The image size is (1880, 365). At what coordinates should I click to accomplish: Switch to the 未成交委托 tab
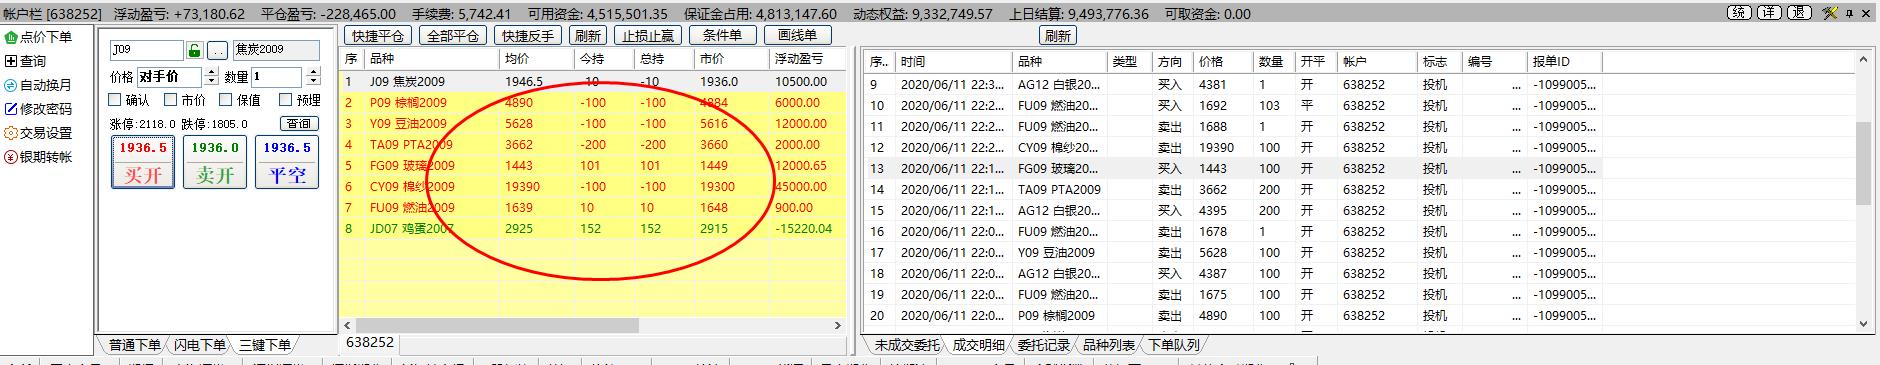pos(906,345)
